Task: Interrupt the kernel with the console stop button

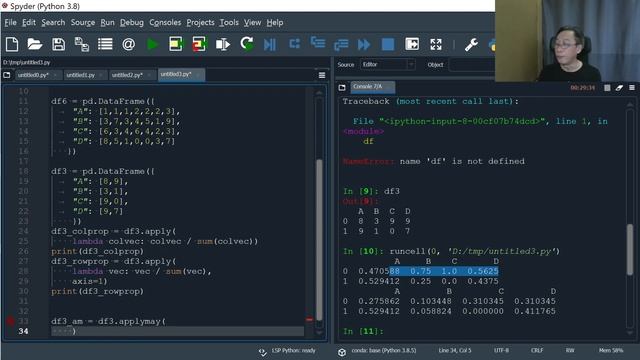Action: (607, 88)
